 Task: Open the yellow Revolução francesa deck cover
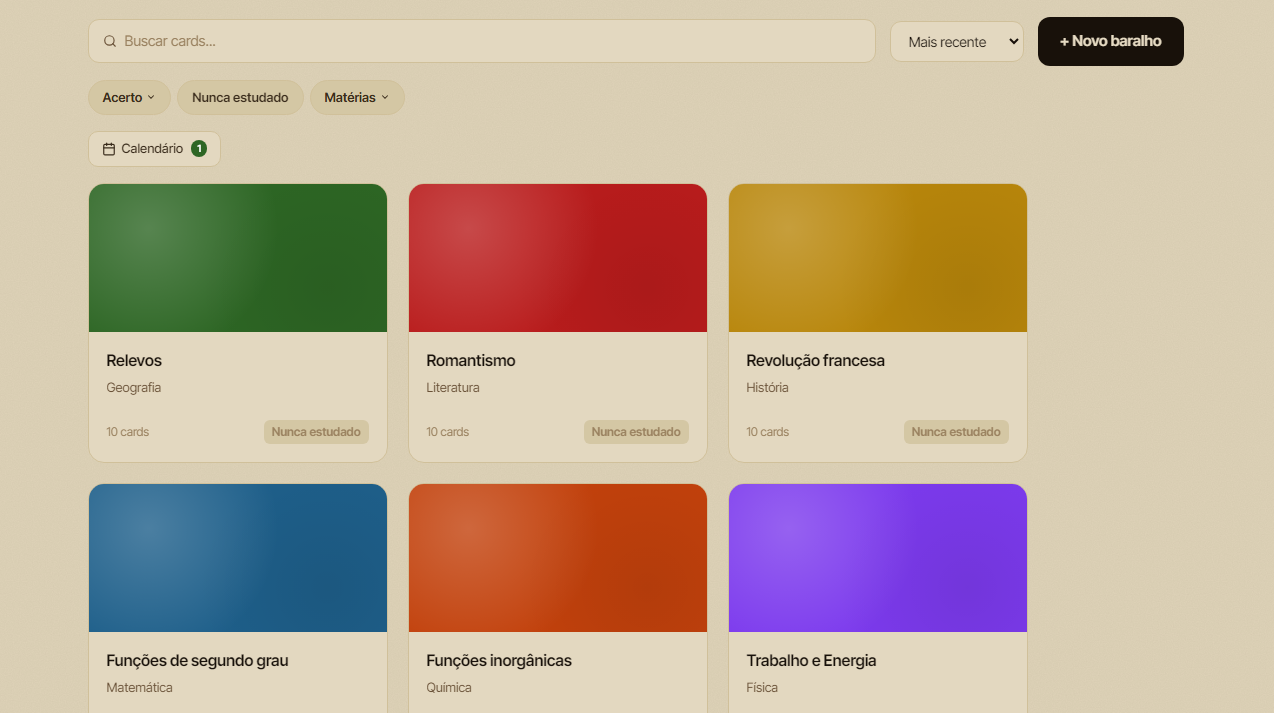point(878,258)
